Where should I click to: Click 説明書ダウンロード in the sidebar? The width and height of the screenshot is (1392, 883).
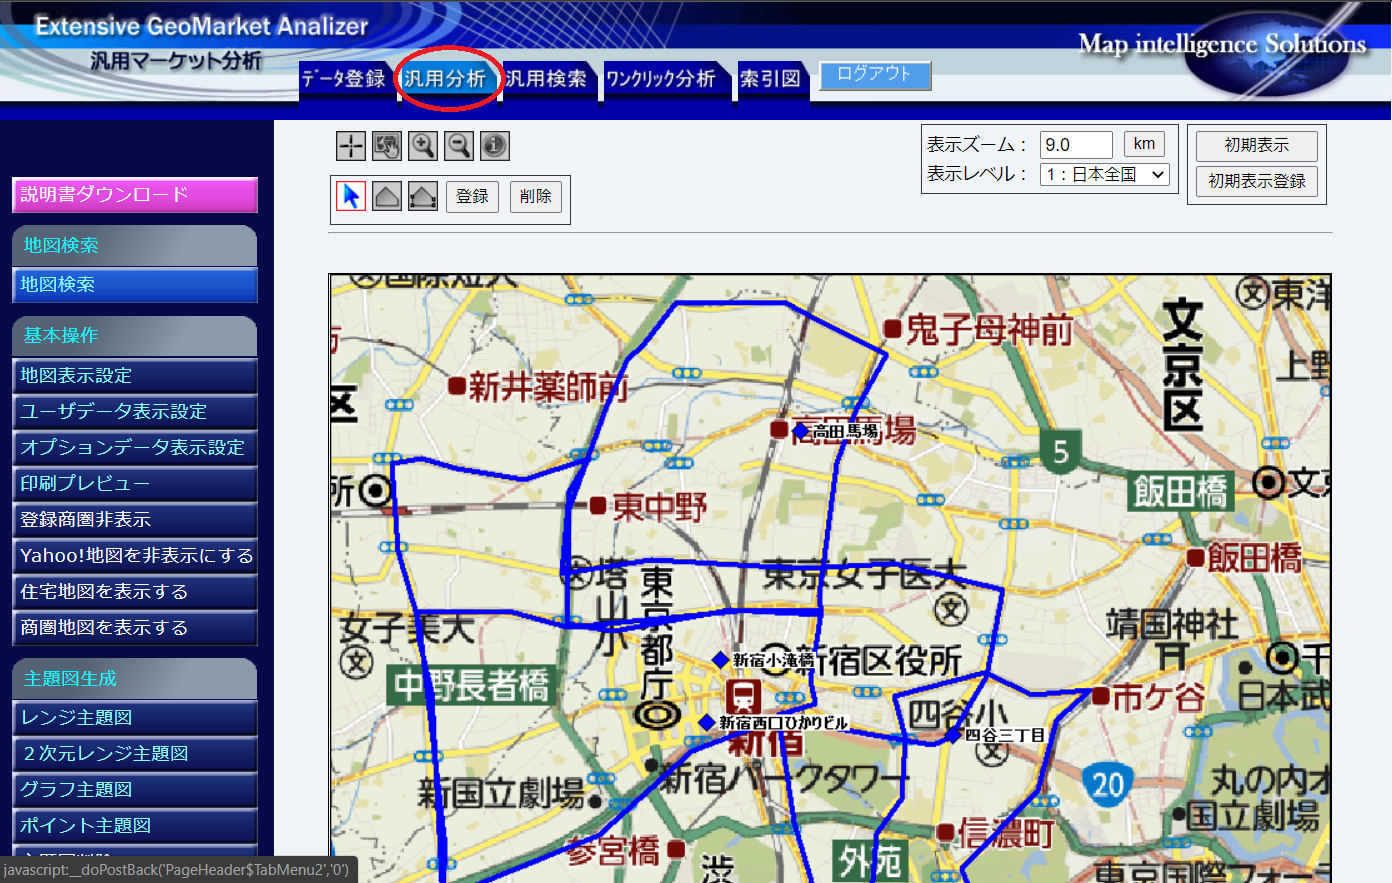(135, 195)
